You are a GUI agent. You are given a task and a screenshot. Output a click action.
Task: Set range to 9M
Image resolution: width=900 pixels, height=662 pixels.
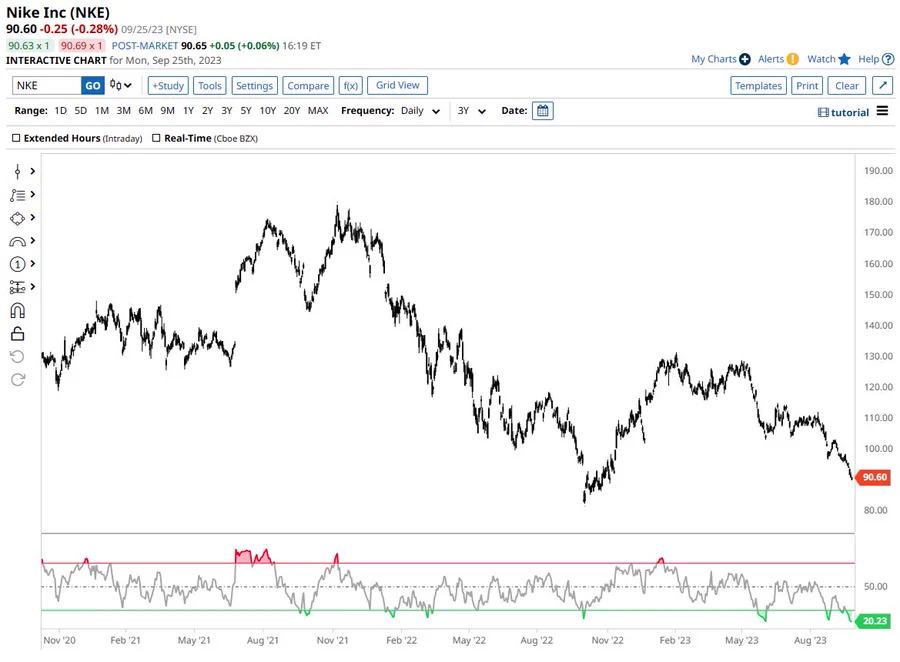coord(167,111)
